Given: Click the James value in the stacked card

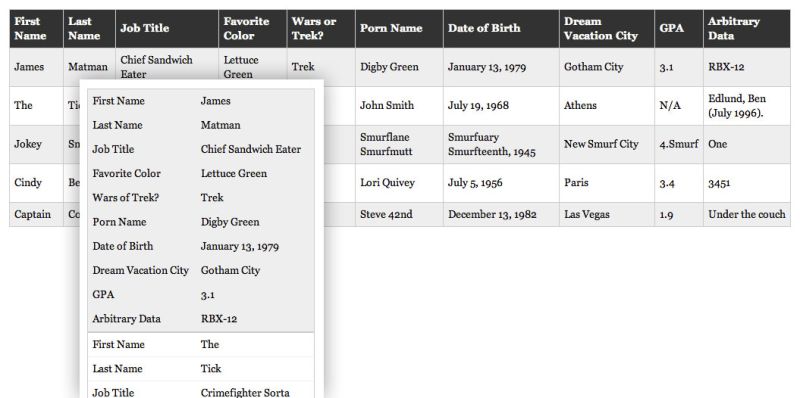Looking at the screenshot, I should pyautogui.click(x=215, y=101).
